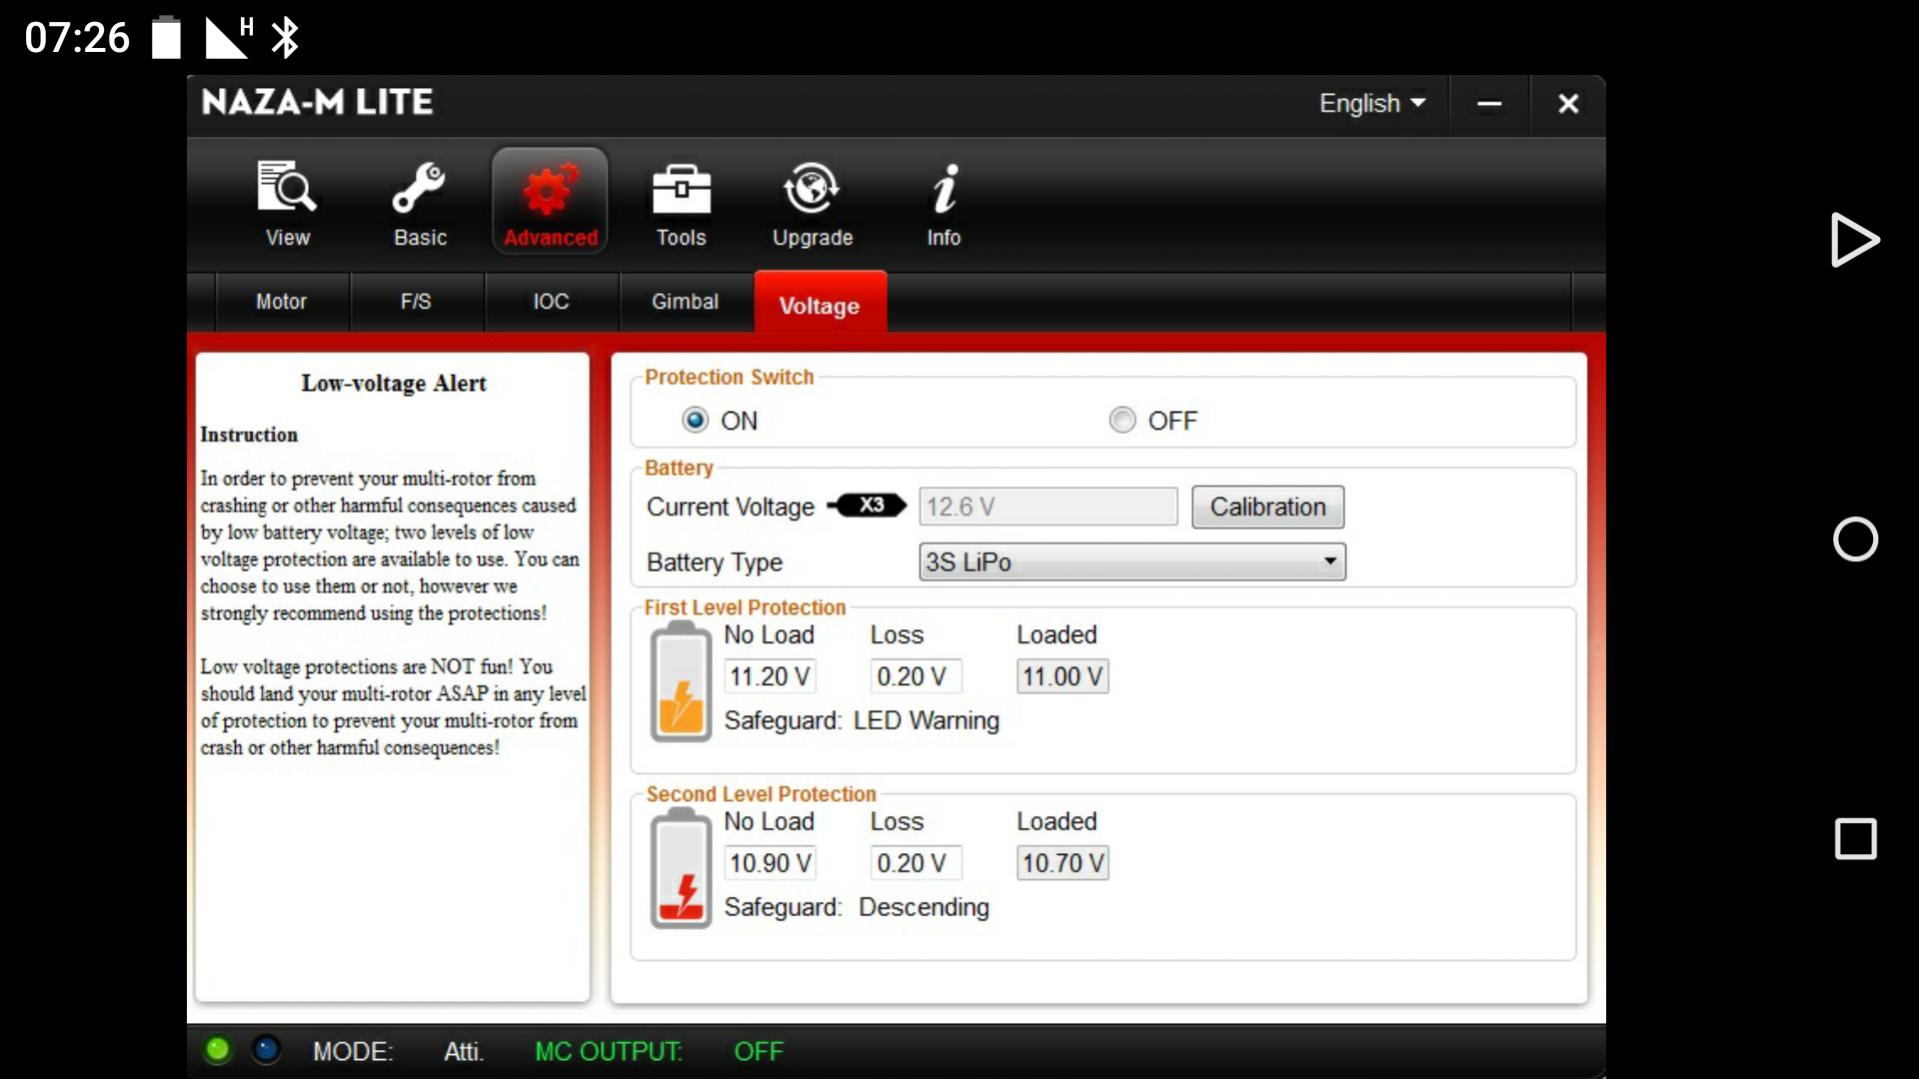
Task: Click the 'LED Warning' safeguard text
Action: pos(926,721)
